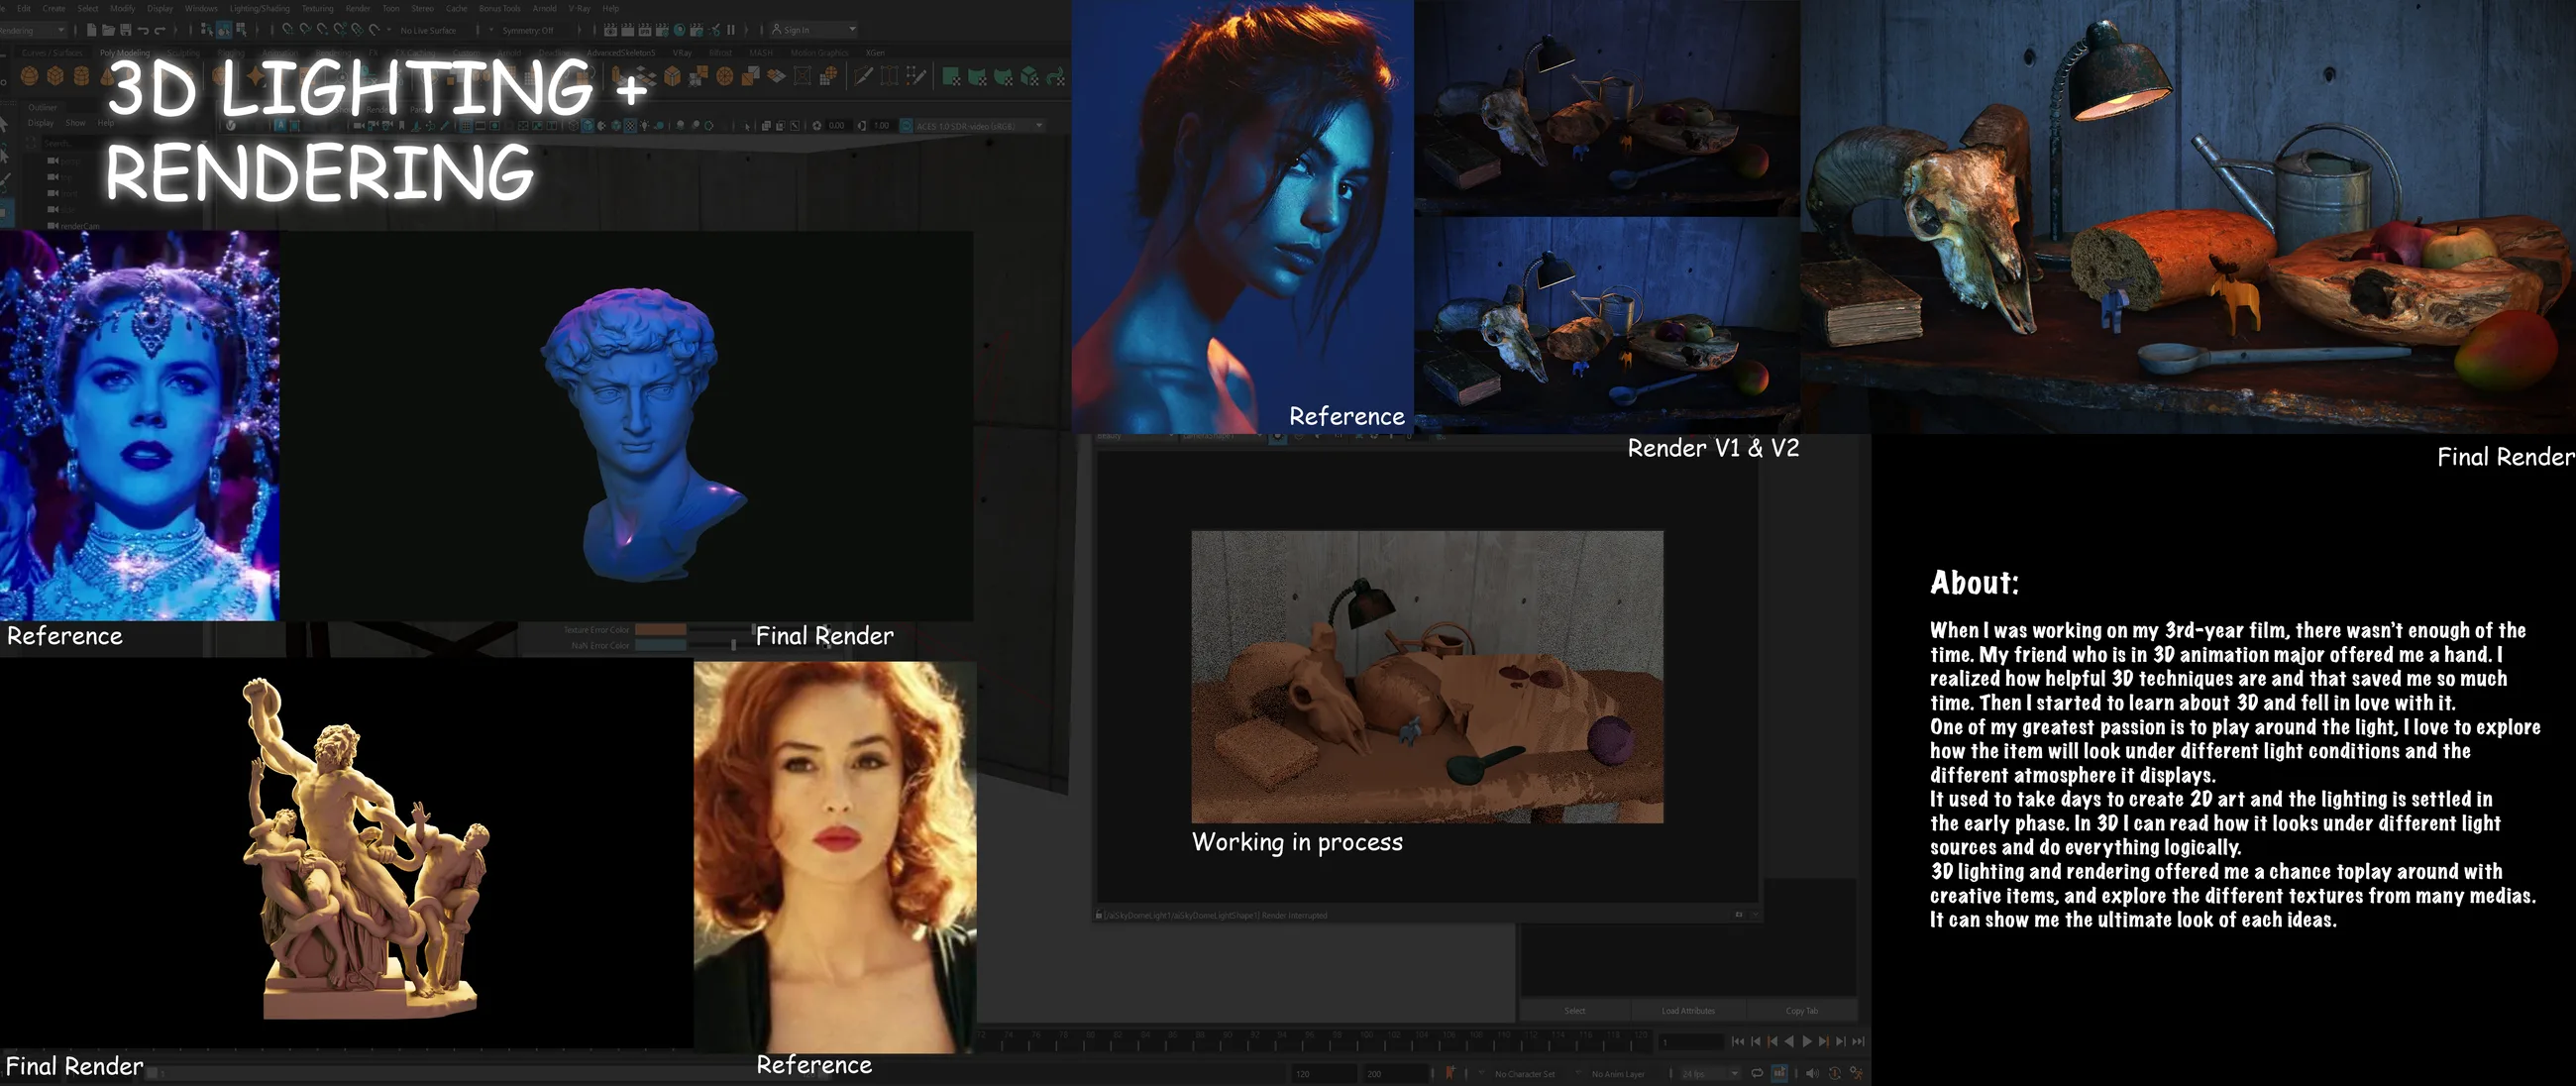The height and width of the screenshot is (1086, 2576).
Task: Click the play forwards button
Action: point(1806,1041)
